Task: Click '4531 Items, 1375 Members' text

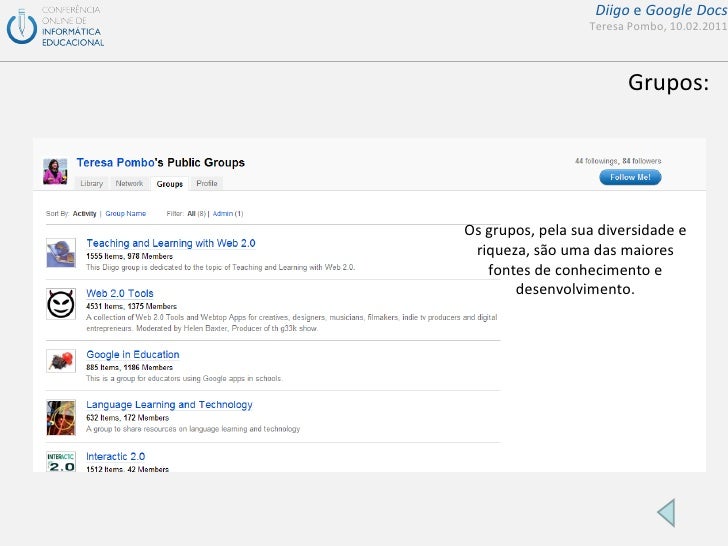Action: (131, 306)
